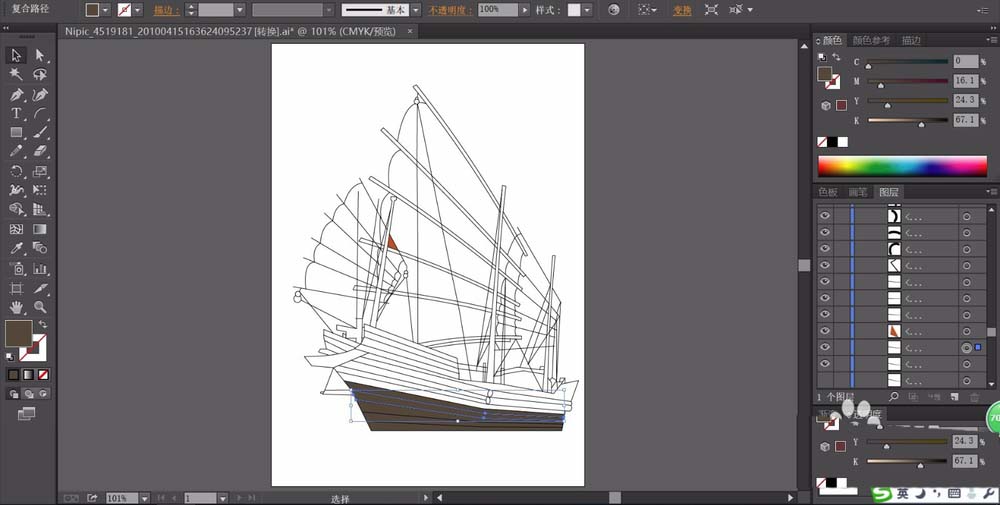
Task: Toggle visibility of the topmost layer row
Action: 825,215
